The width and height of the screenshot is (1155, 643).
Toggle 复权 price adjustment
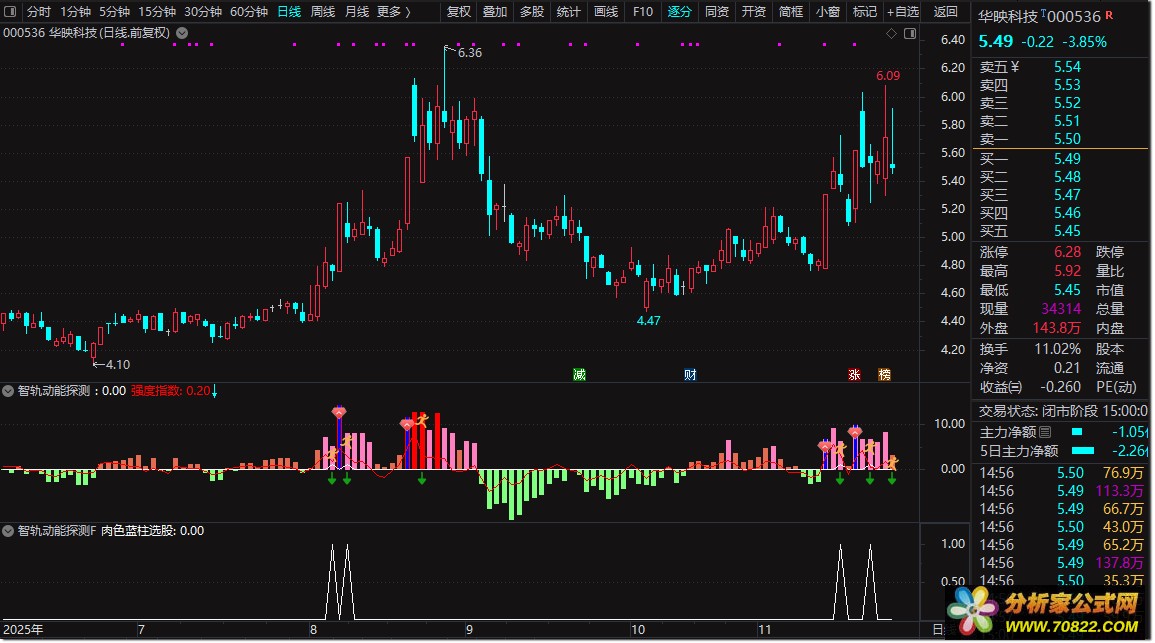tap(458, 12)
